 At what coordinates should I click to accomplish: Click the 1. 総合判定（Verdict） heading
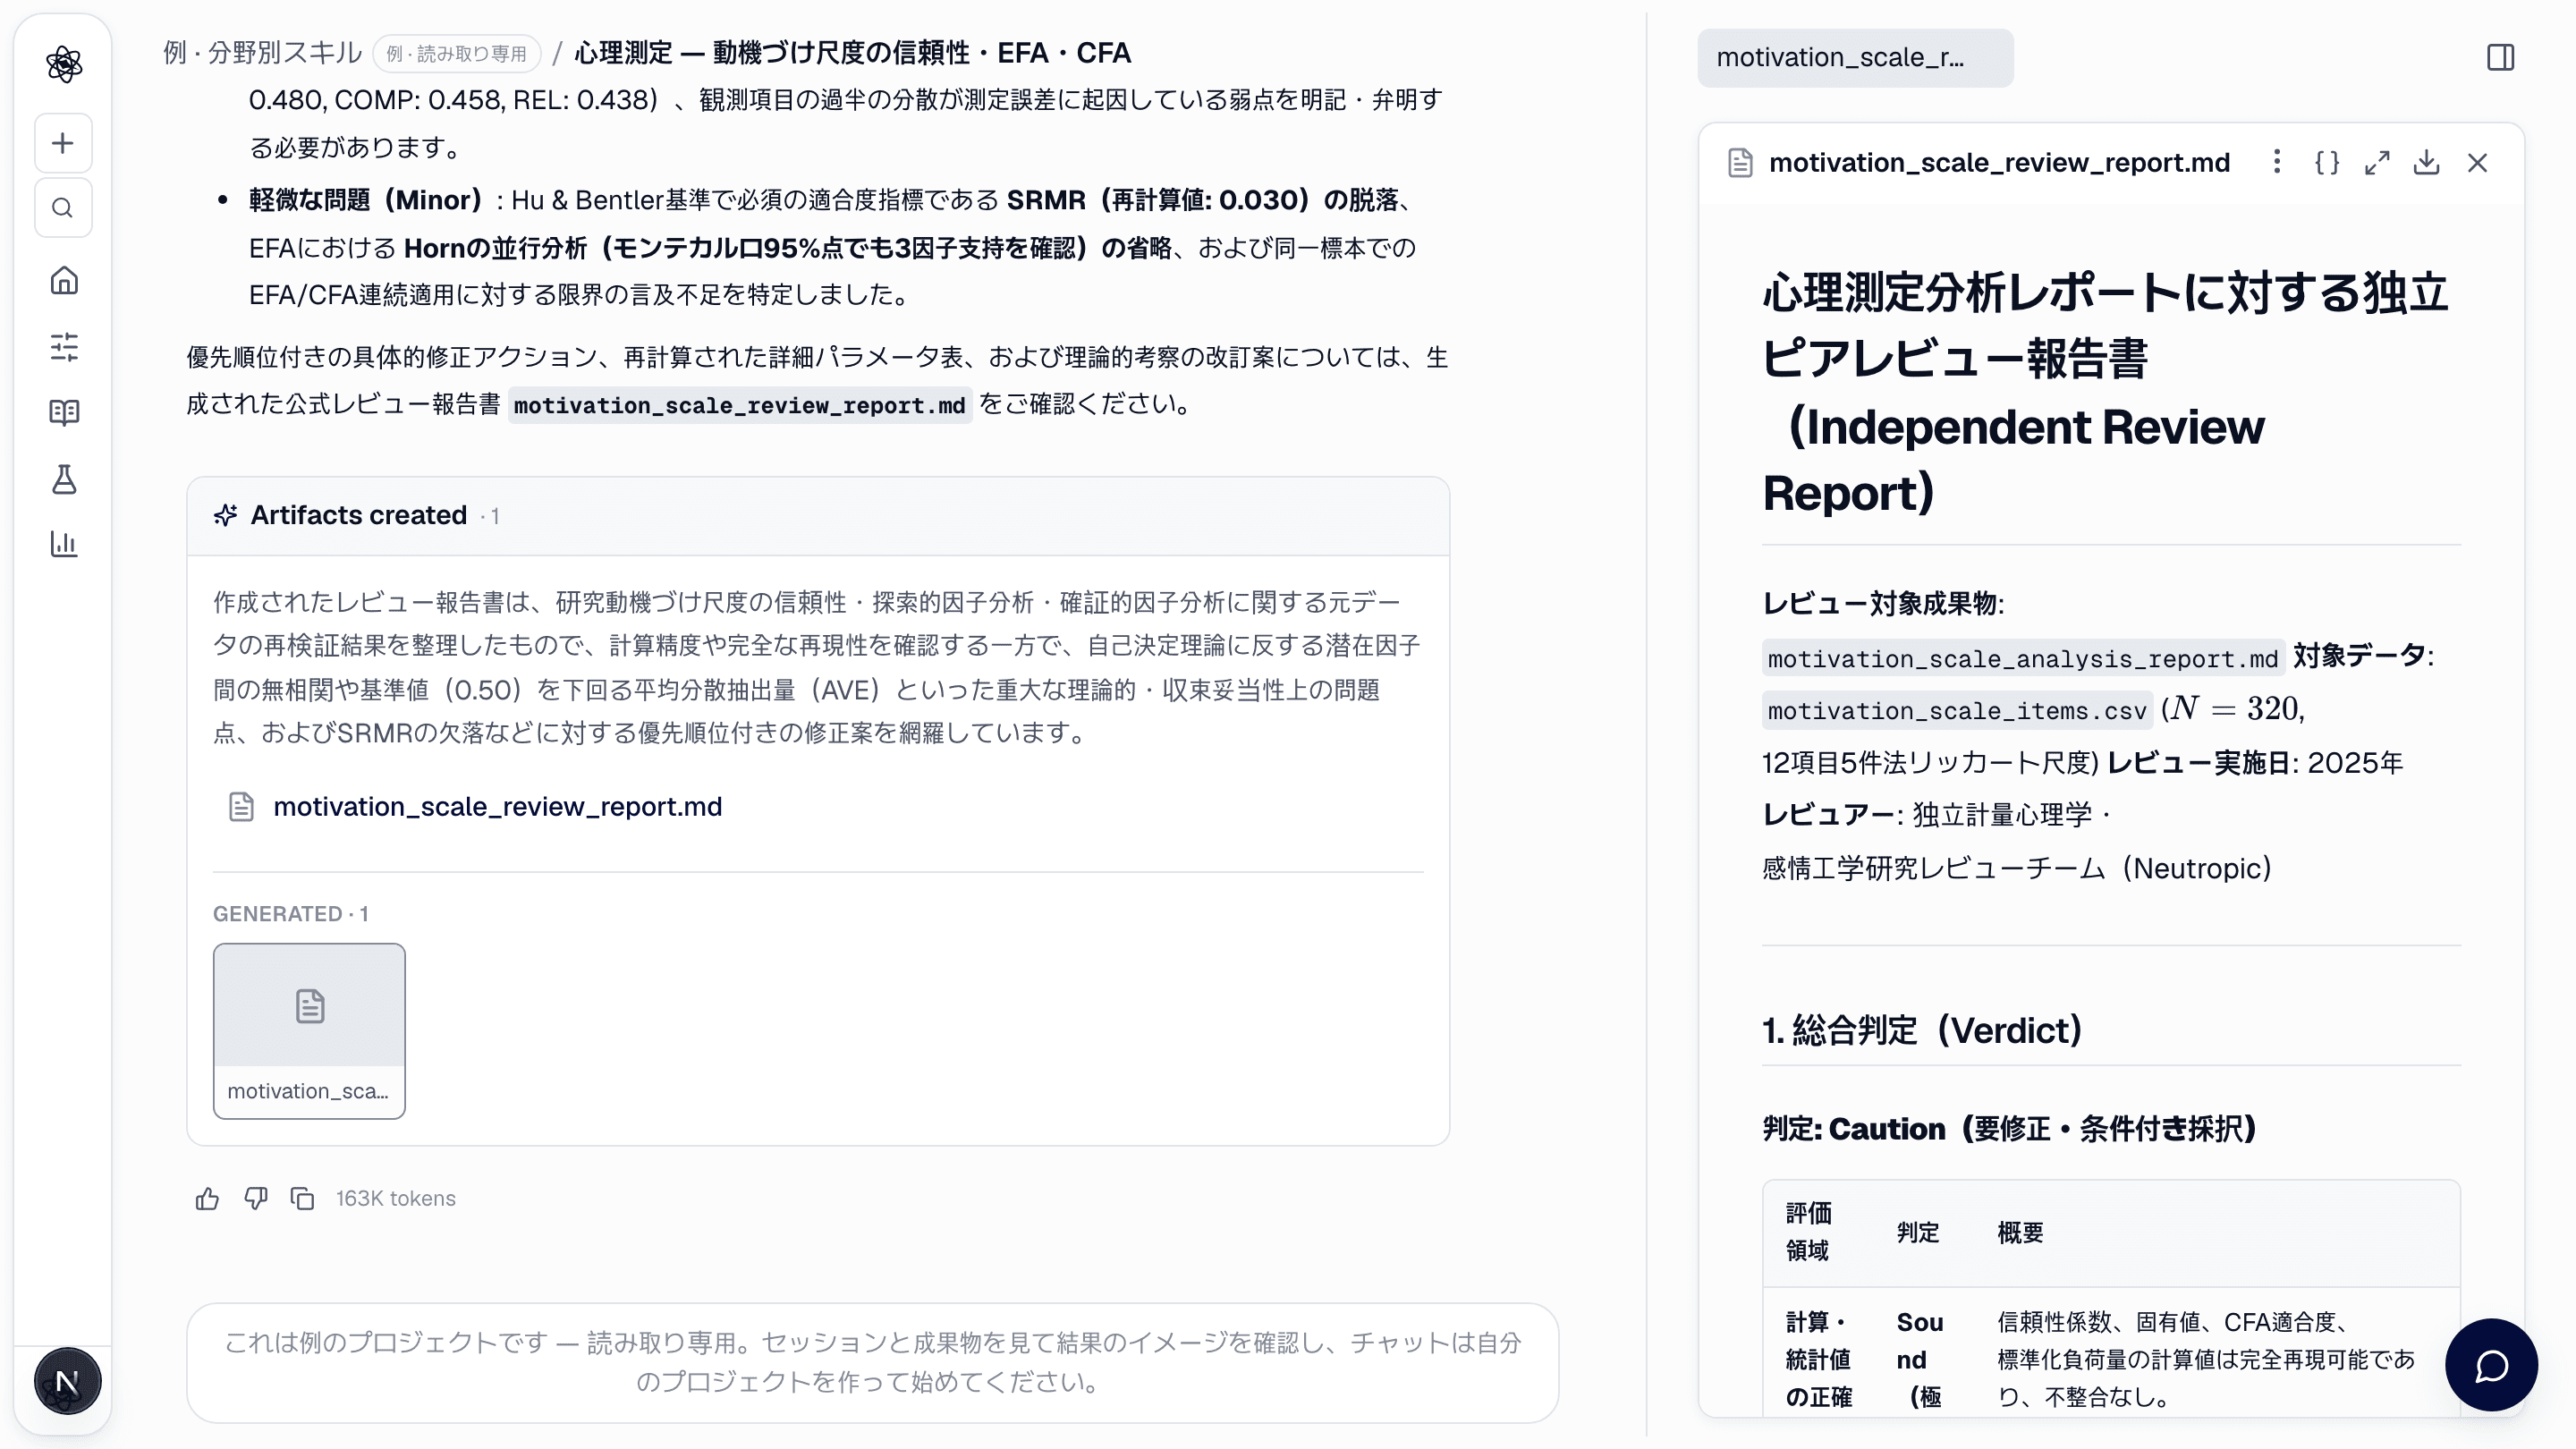1921,1030
